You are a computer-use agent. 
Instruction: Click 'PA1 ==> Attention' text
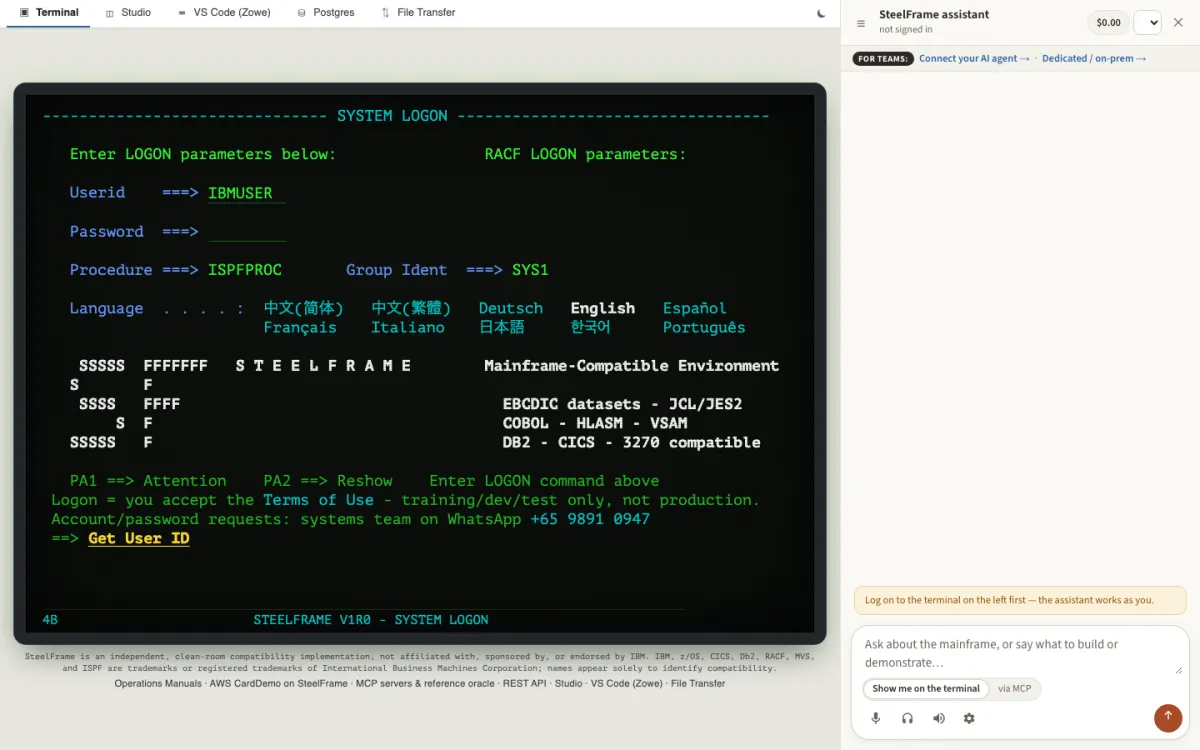[x=148, y=481]
